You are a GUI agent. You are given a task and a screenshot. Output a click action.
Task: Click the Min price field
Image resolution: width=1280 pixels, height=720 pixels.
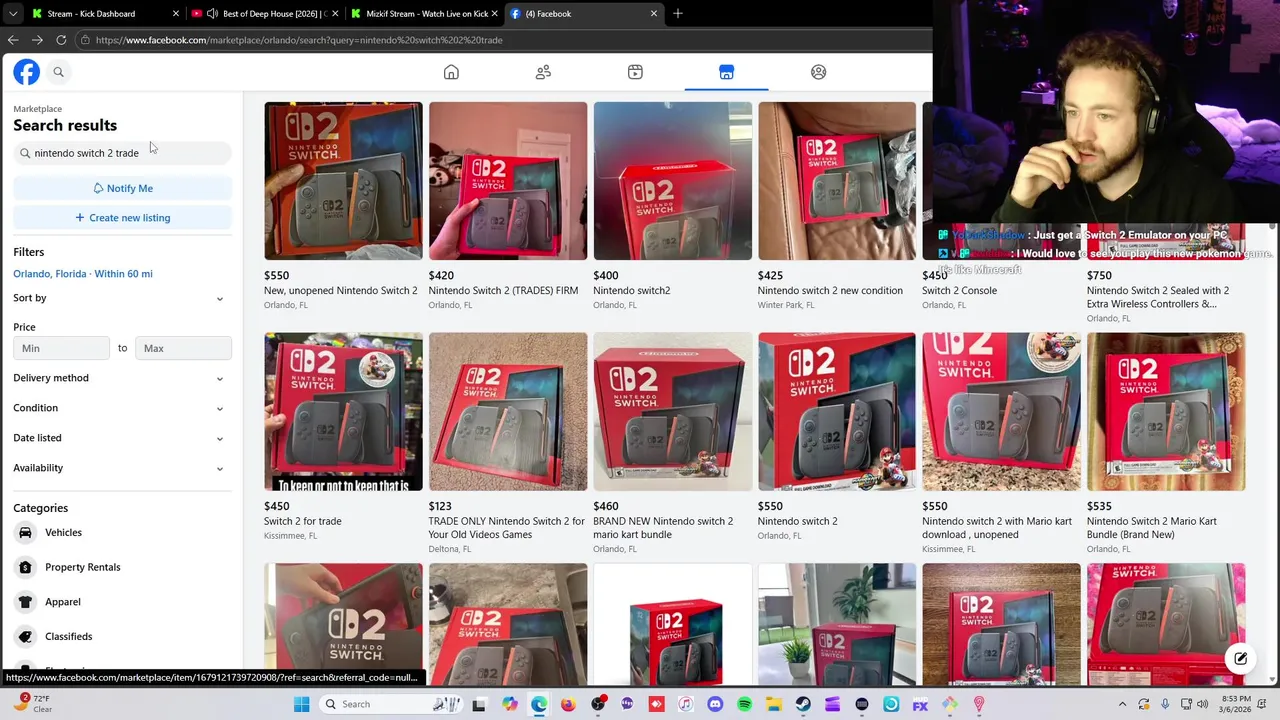(x=61, y=348)
